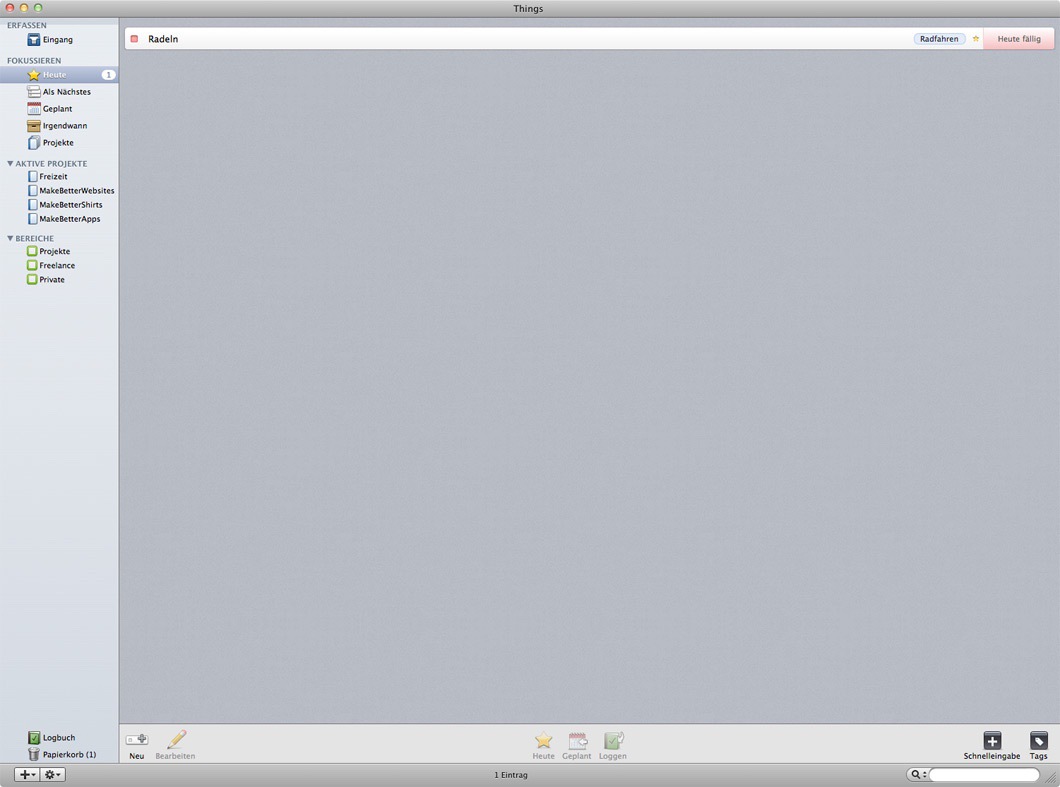Click the Heute fällig due label
The image size is (1060, 787).
[x=1019, y=39]
